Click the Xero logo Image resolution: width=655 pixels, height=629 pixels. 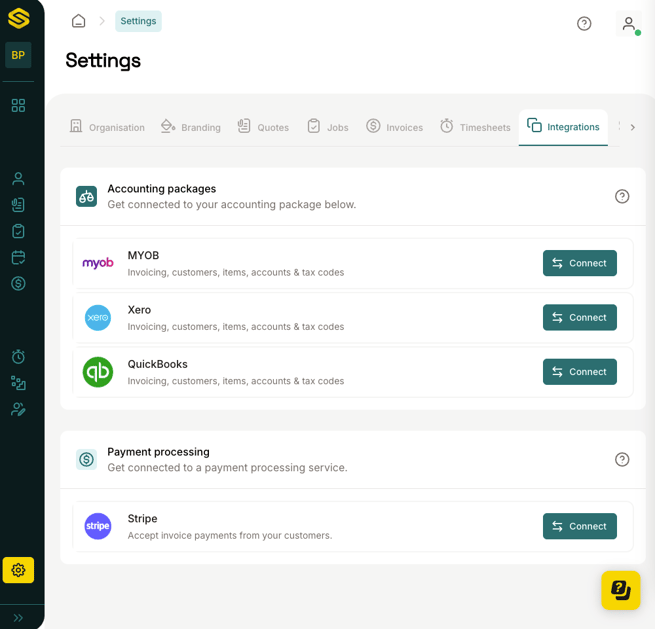coord(98,317)
